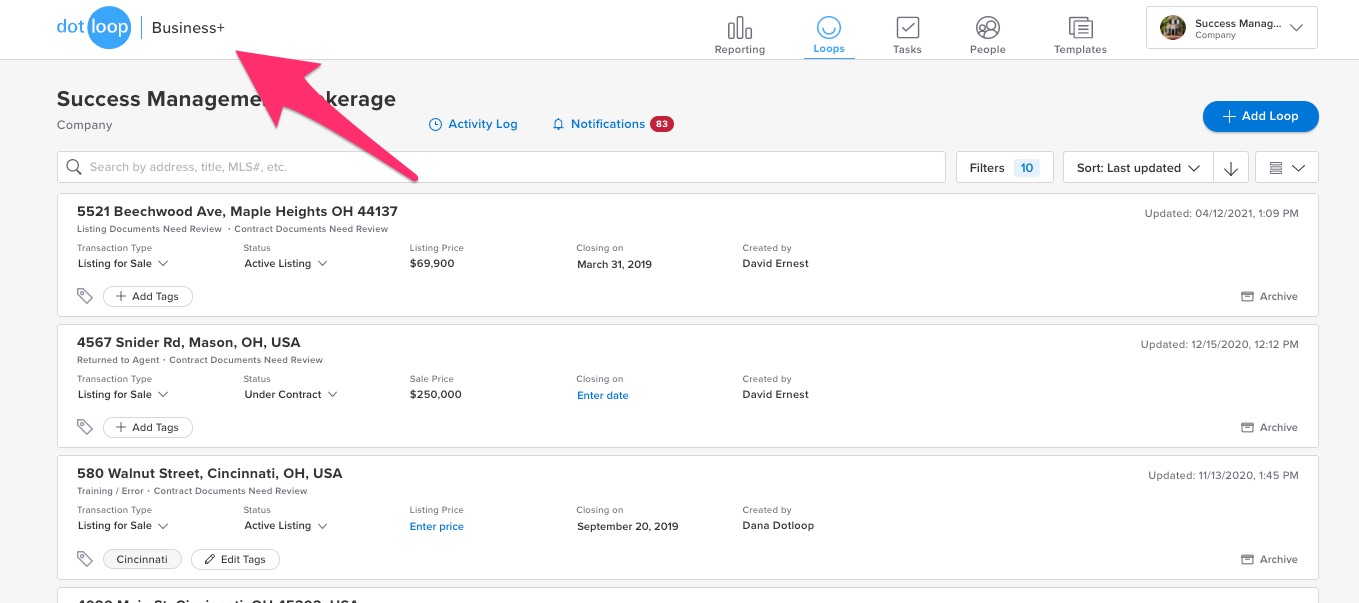Toggle sort direction arrow
This screenshot has width=1359, height=603.
point(1230,168)
